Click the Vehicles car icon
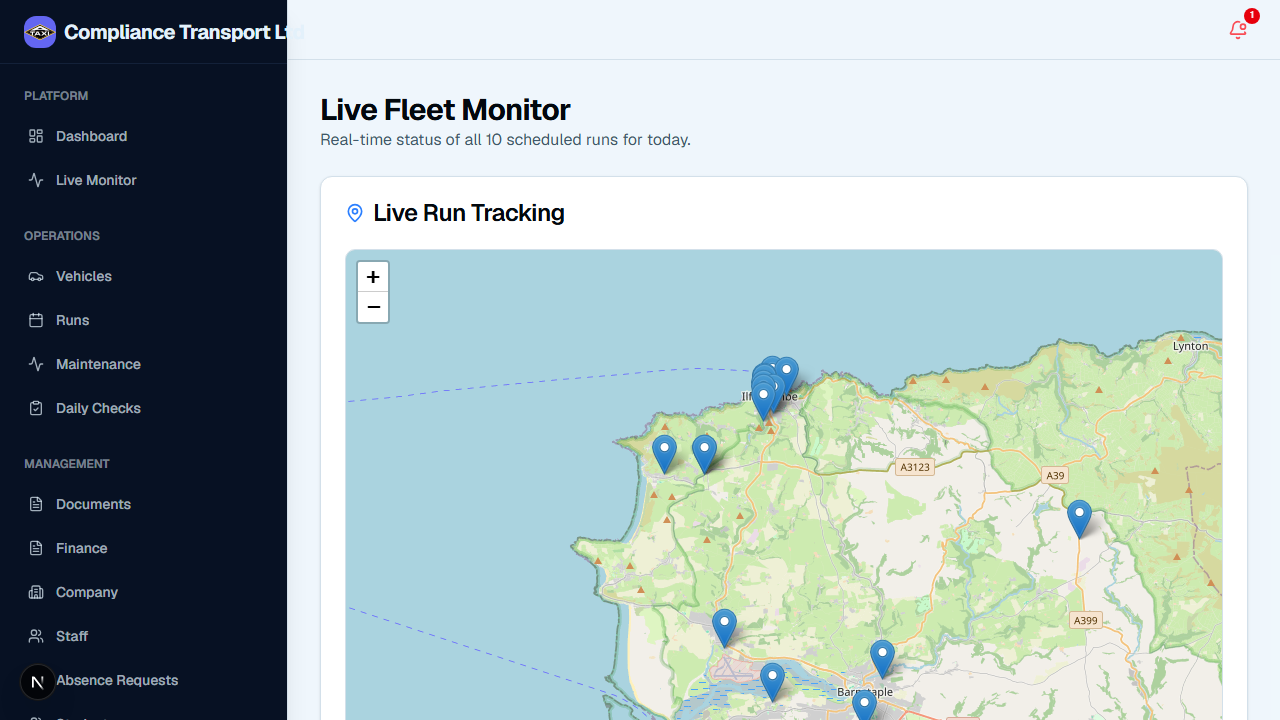 click(36, 276)
